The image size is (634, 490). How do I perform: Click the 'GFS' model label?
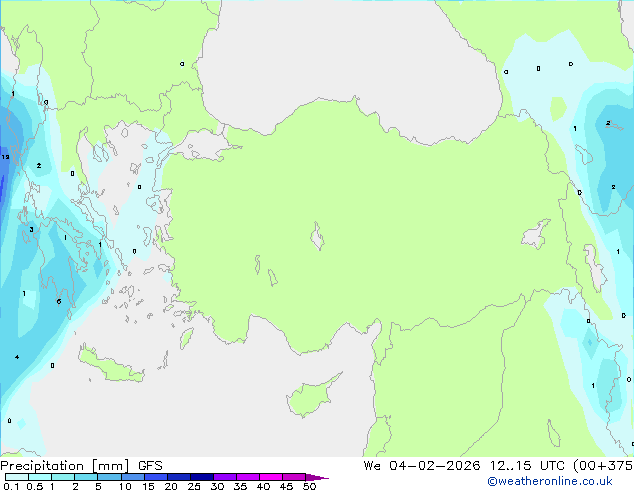[x=150, y=466]
